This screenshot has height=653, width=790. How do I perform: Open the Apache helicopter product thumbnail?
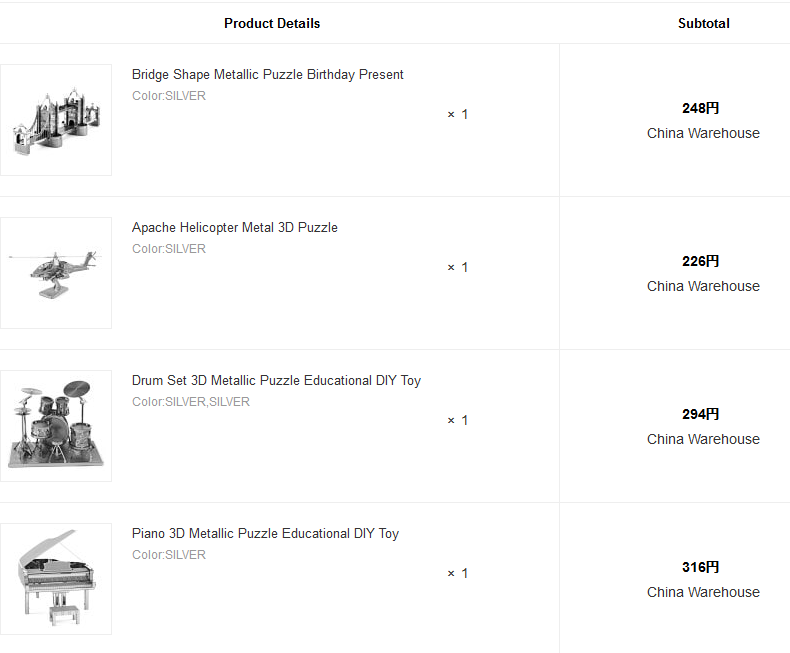[56, 273]
